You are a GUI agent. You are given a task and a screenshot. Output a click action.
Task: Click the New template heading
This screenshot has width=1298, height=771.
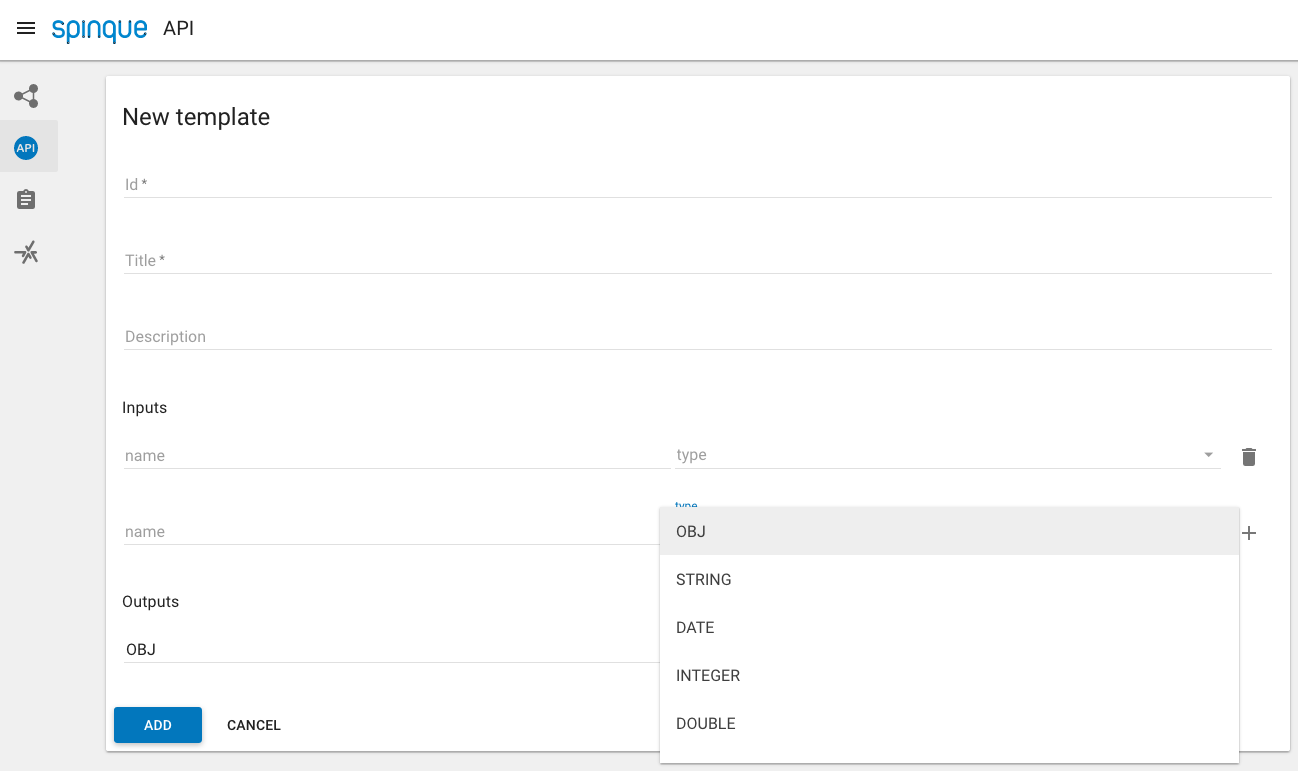click(196, 117)
